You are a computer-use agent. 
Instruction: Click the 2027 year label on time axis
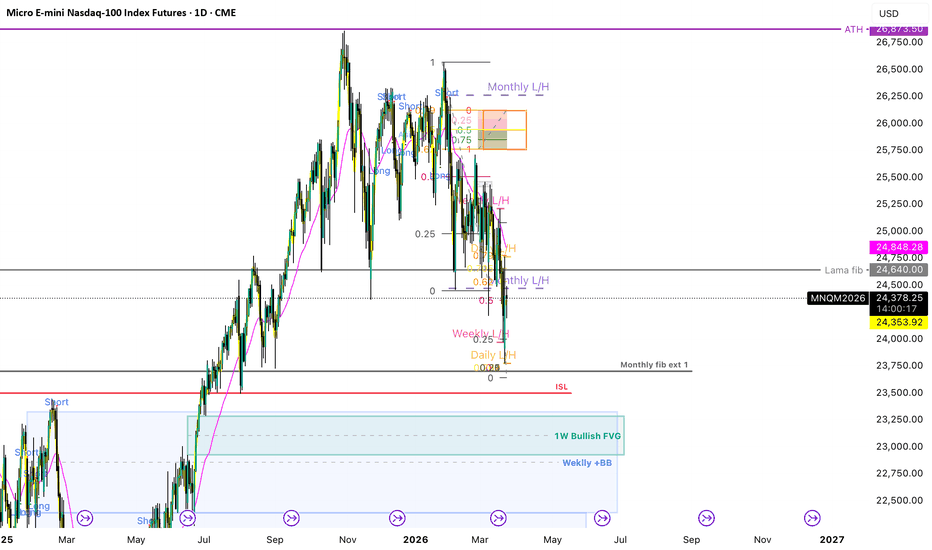coord(832,540)
